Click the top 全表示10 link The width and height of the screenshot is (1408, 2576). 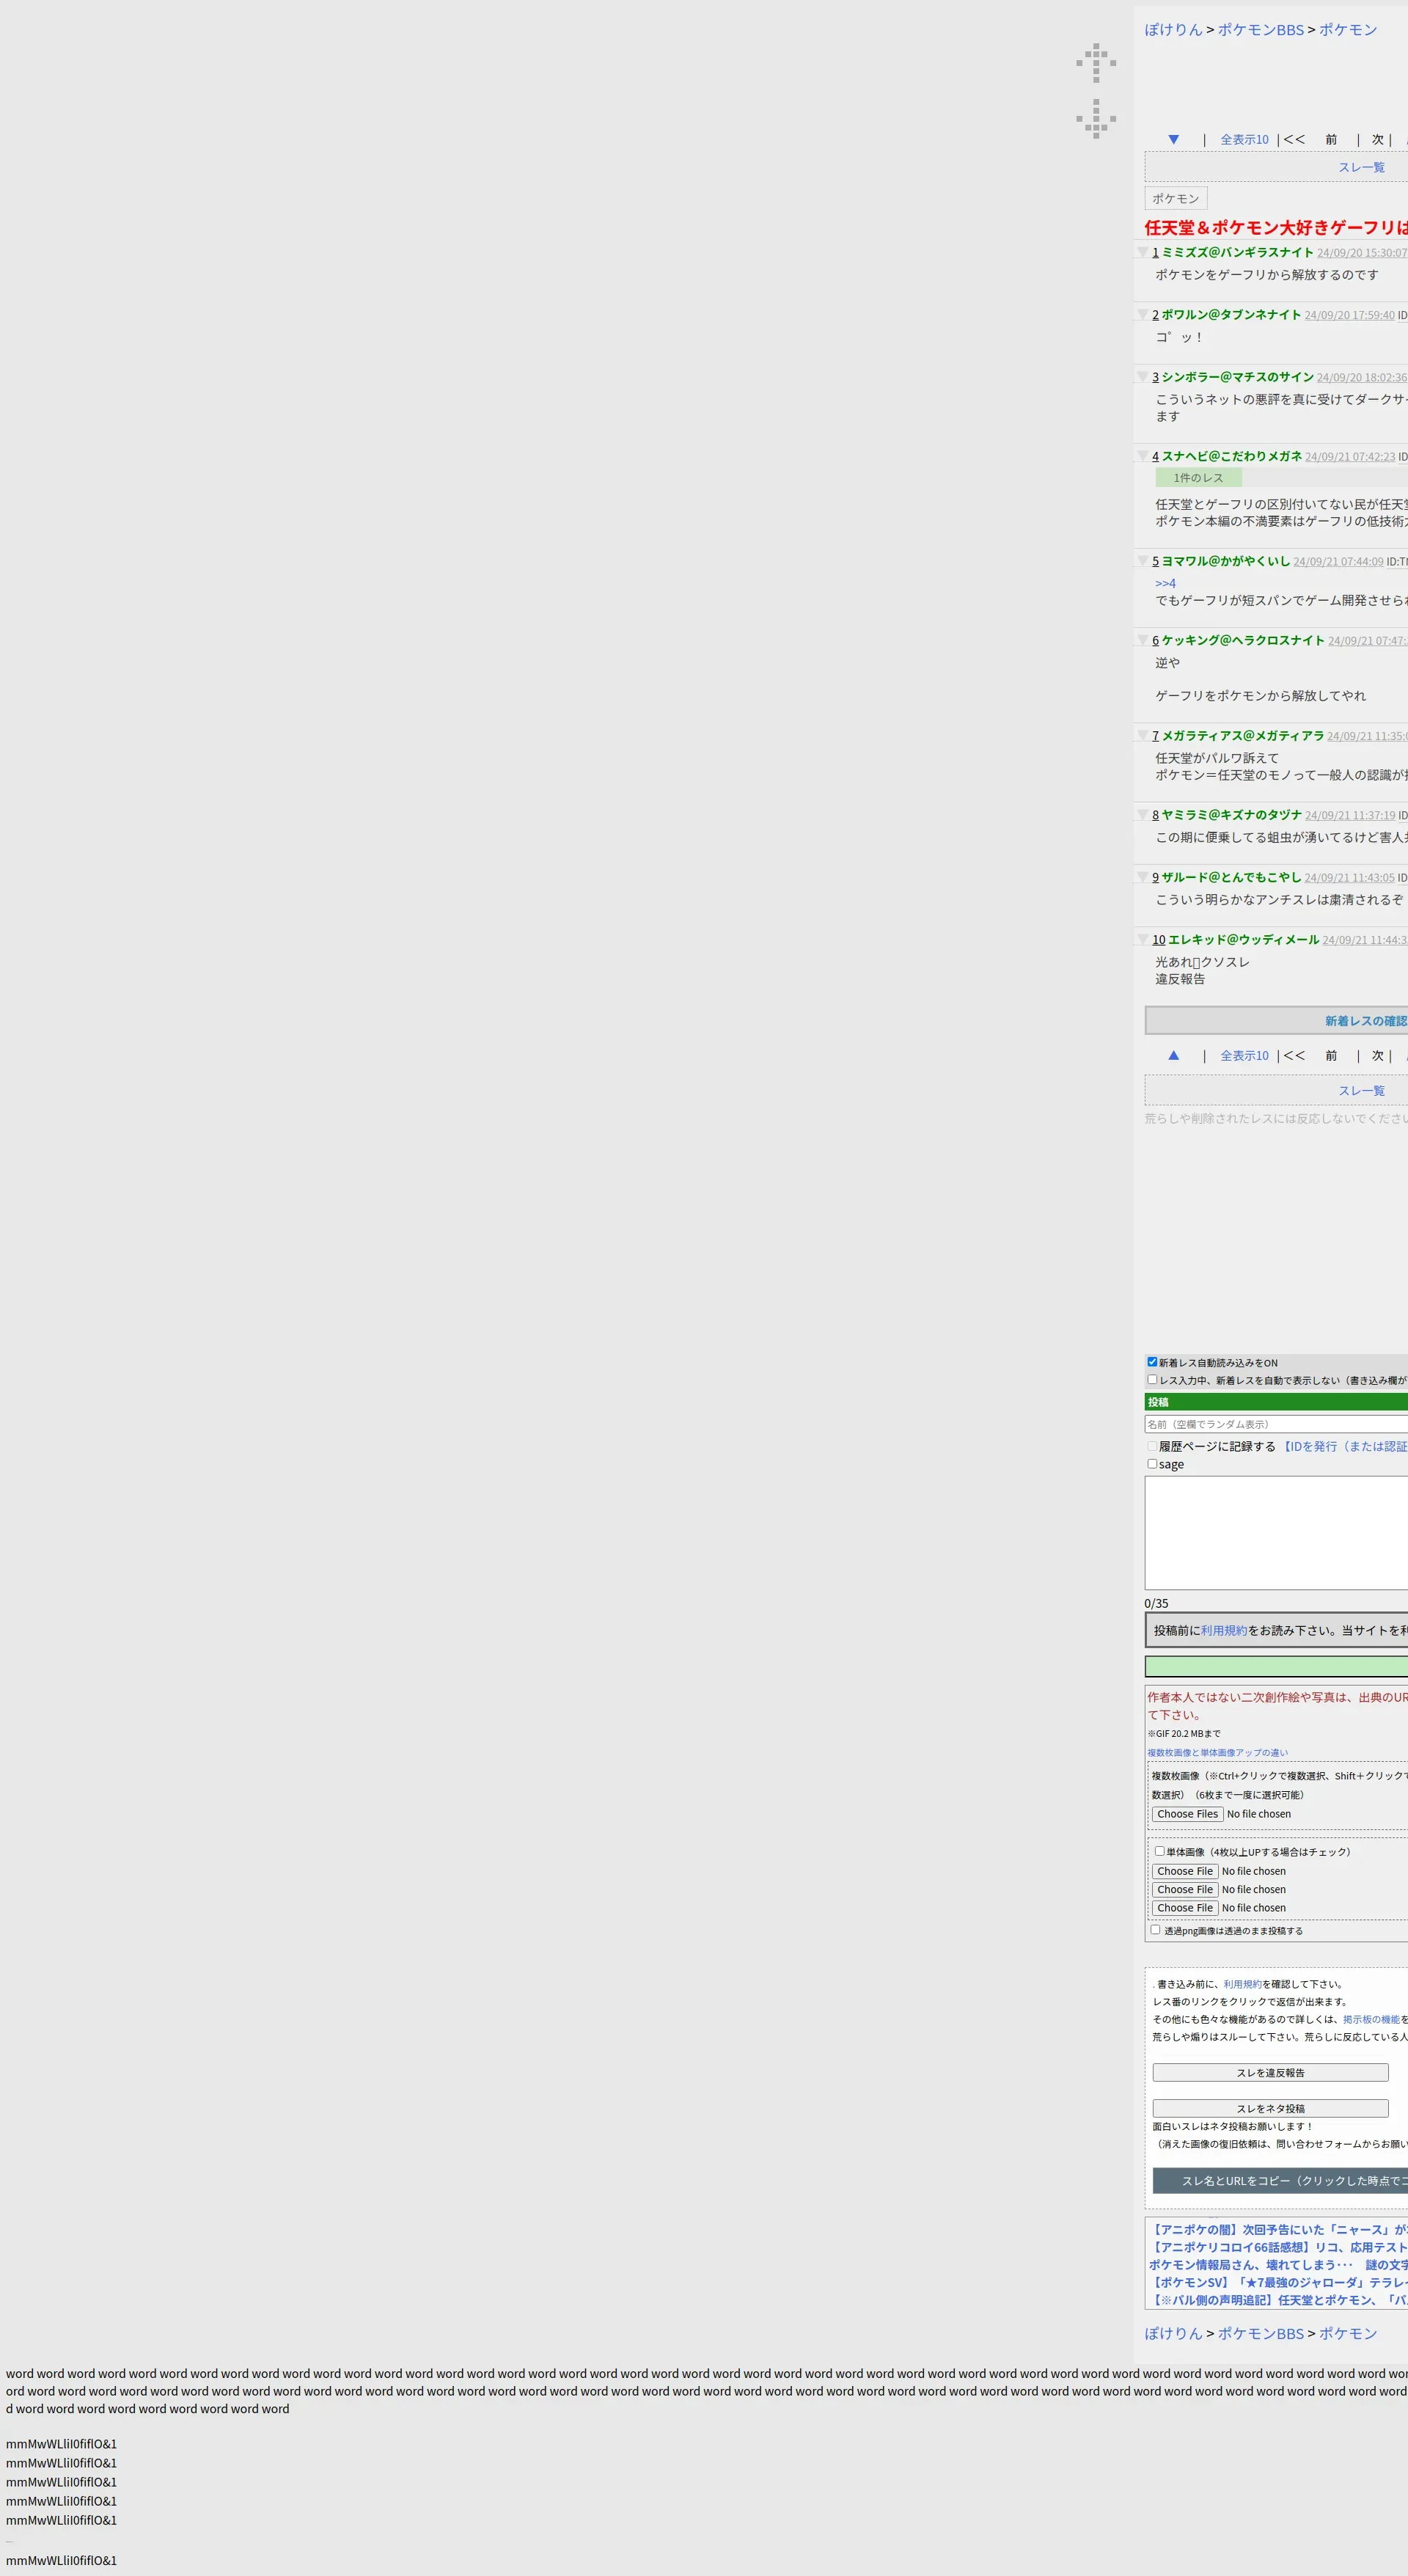[1244, 140]
